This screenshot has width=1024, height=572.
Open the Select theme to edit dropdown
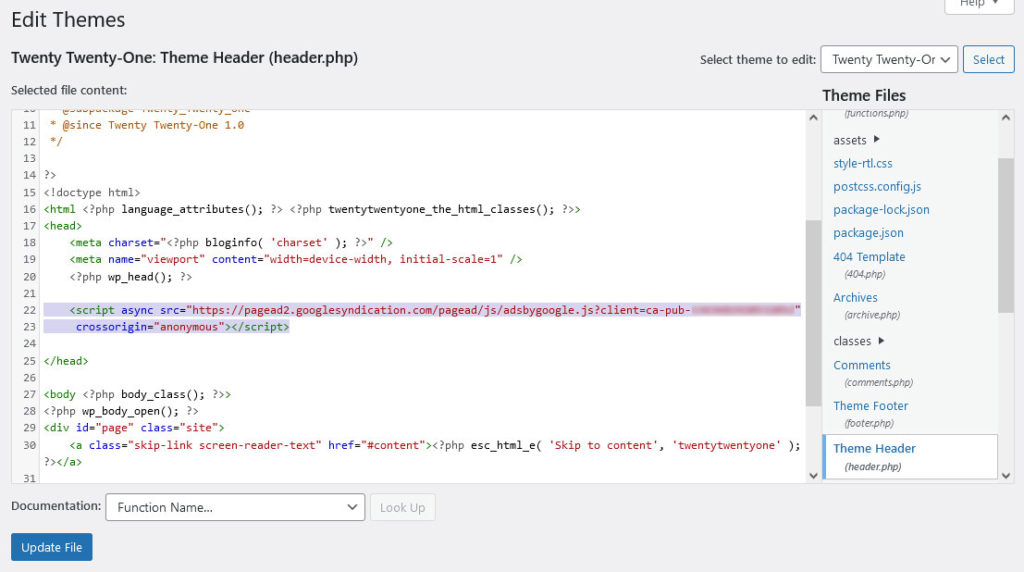point(889,59)
